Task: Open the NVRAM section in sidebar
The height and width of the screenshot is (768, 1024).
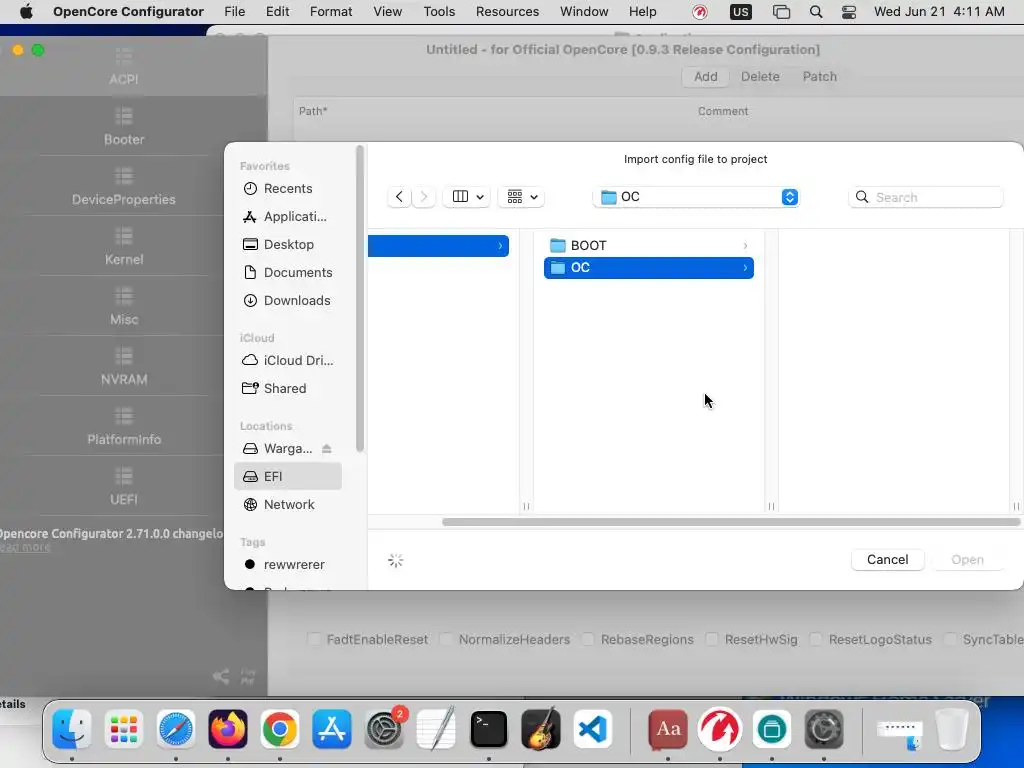Action: pos(123,367)
